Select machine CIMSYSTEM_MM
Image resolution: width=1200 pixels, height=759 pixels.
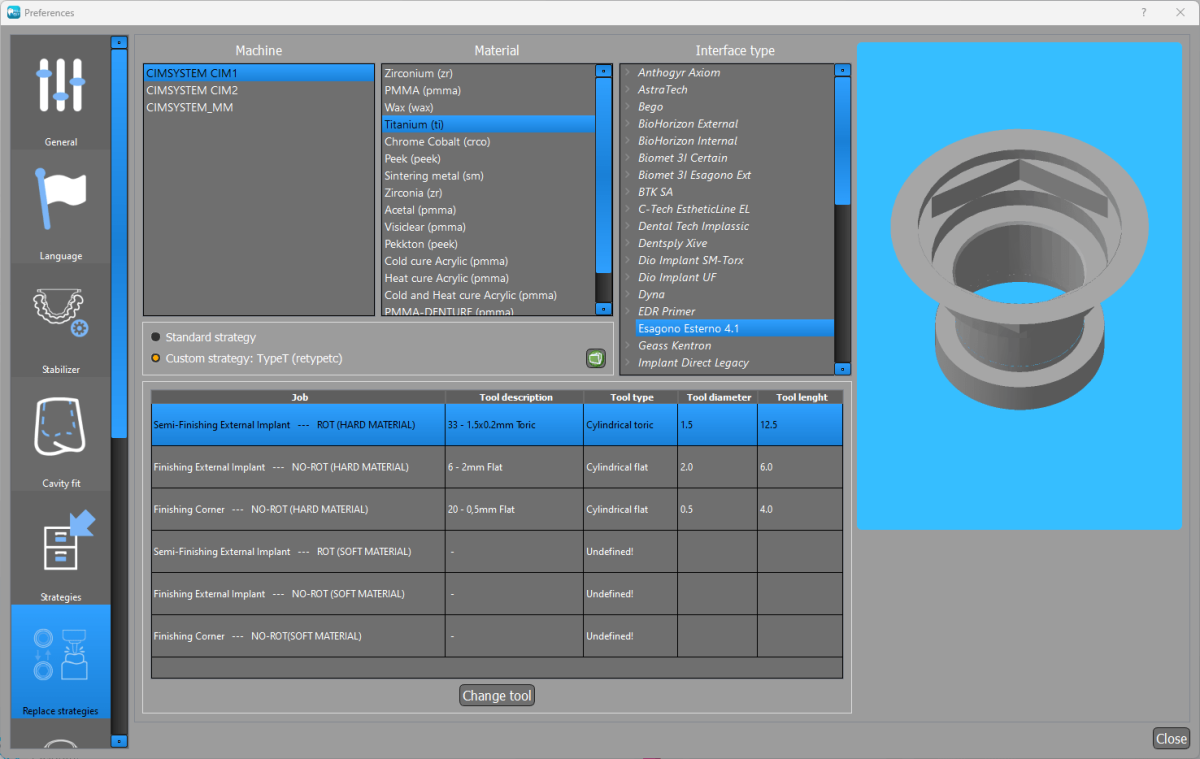pos(259,107)
